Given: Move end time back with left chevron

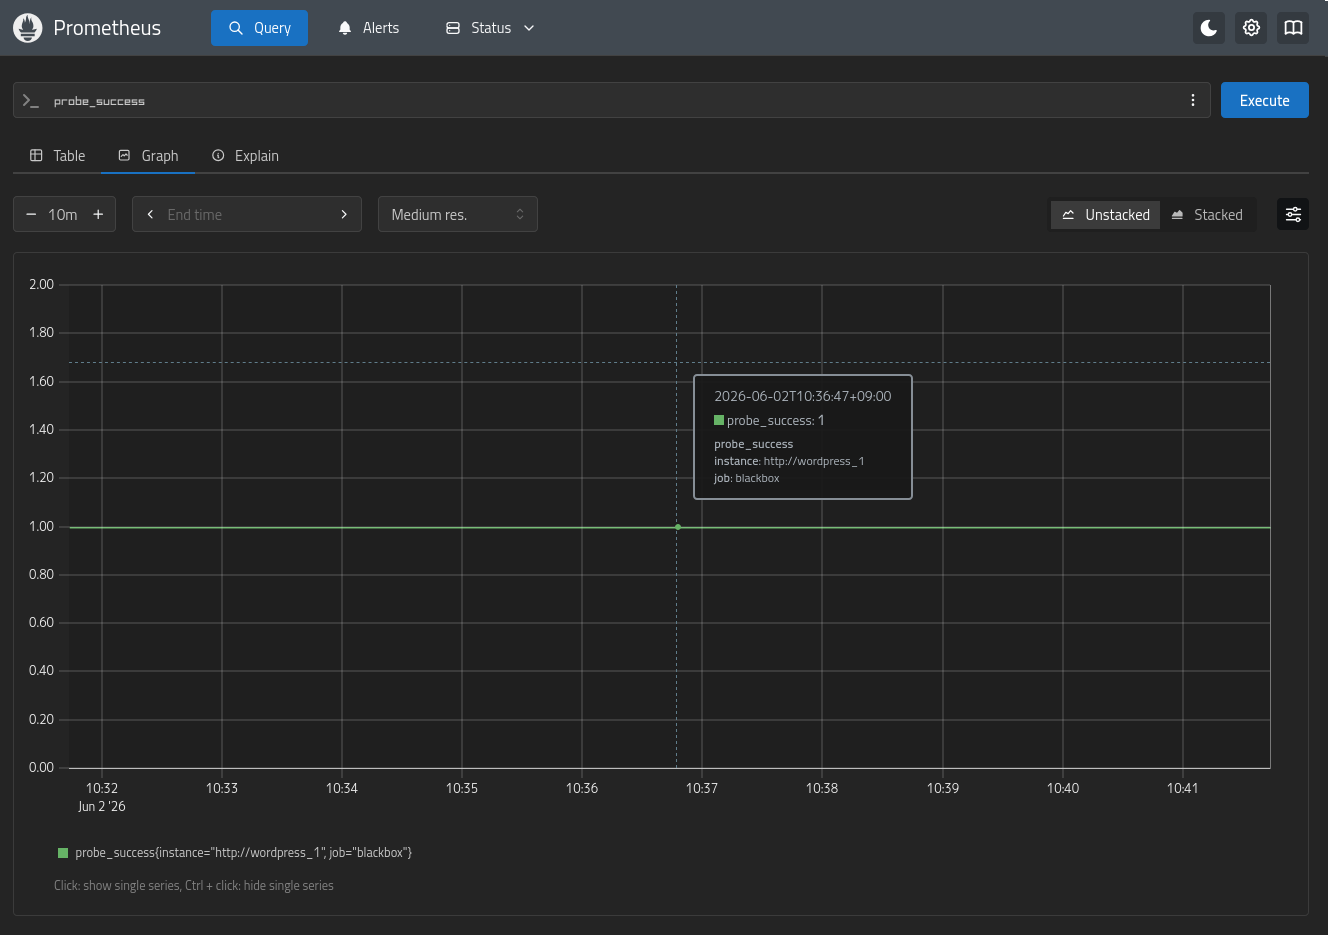Looking at the screenshot, I should (150, 214).
